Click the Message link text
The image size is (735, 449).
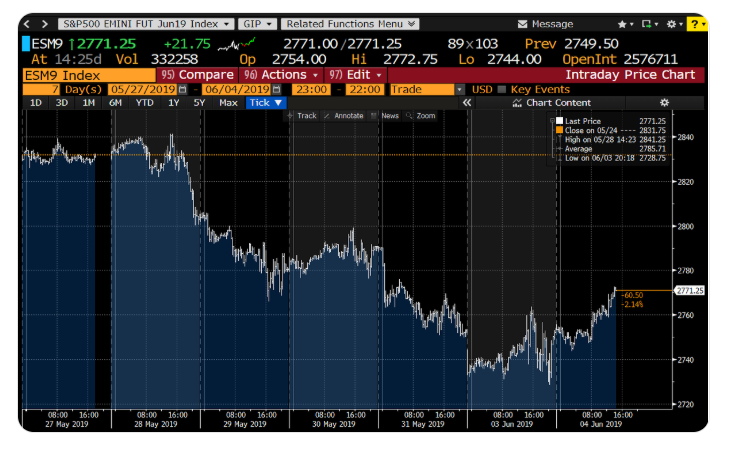552,24
